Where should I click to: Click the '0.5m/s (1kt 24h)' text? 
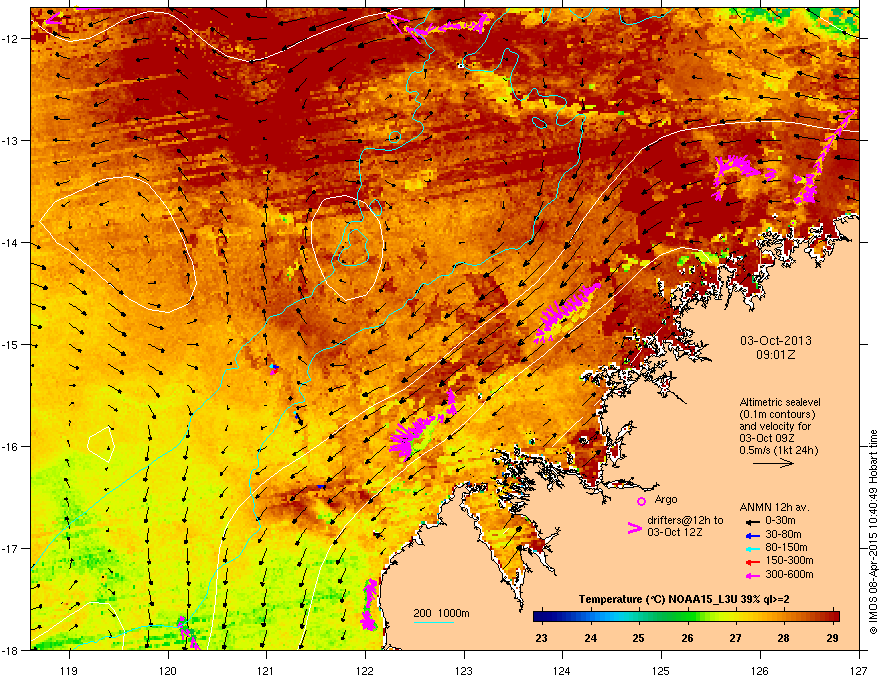[778, 450]
